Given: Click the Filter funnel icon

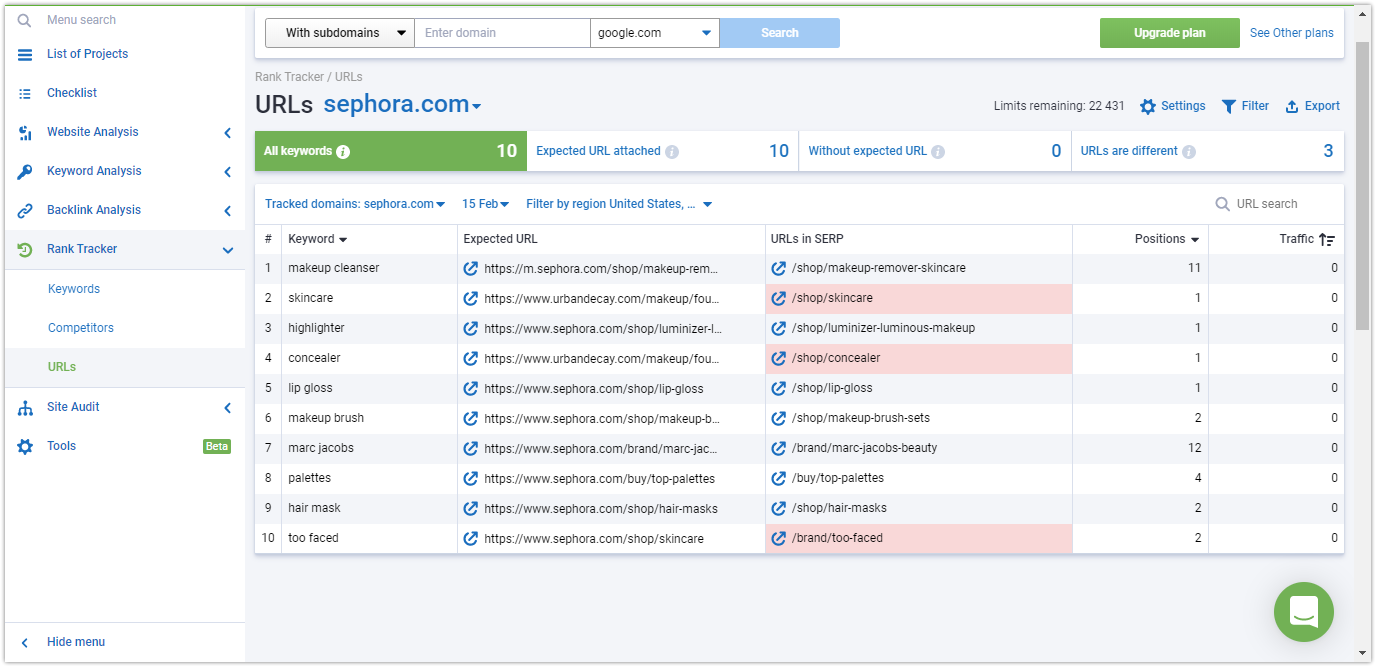Looking at the screenshot, I should coord(1229,106).
